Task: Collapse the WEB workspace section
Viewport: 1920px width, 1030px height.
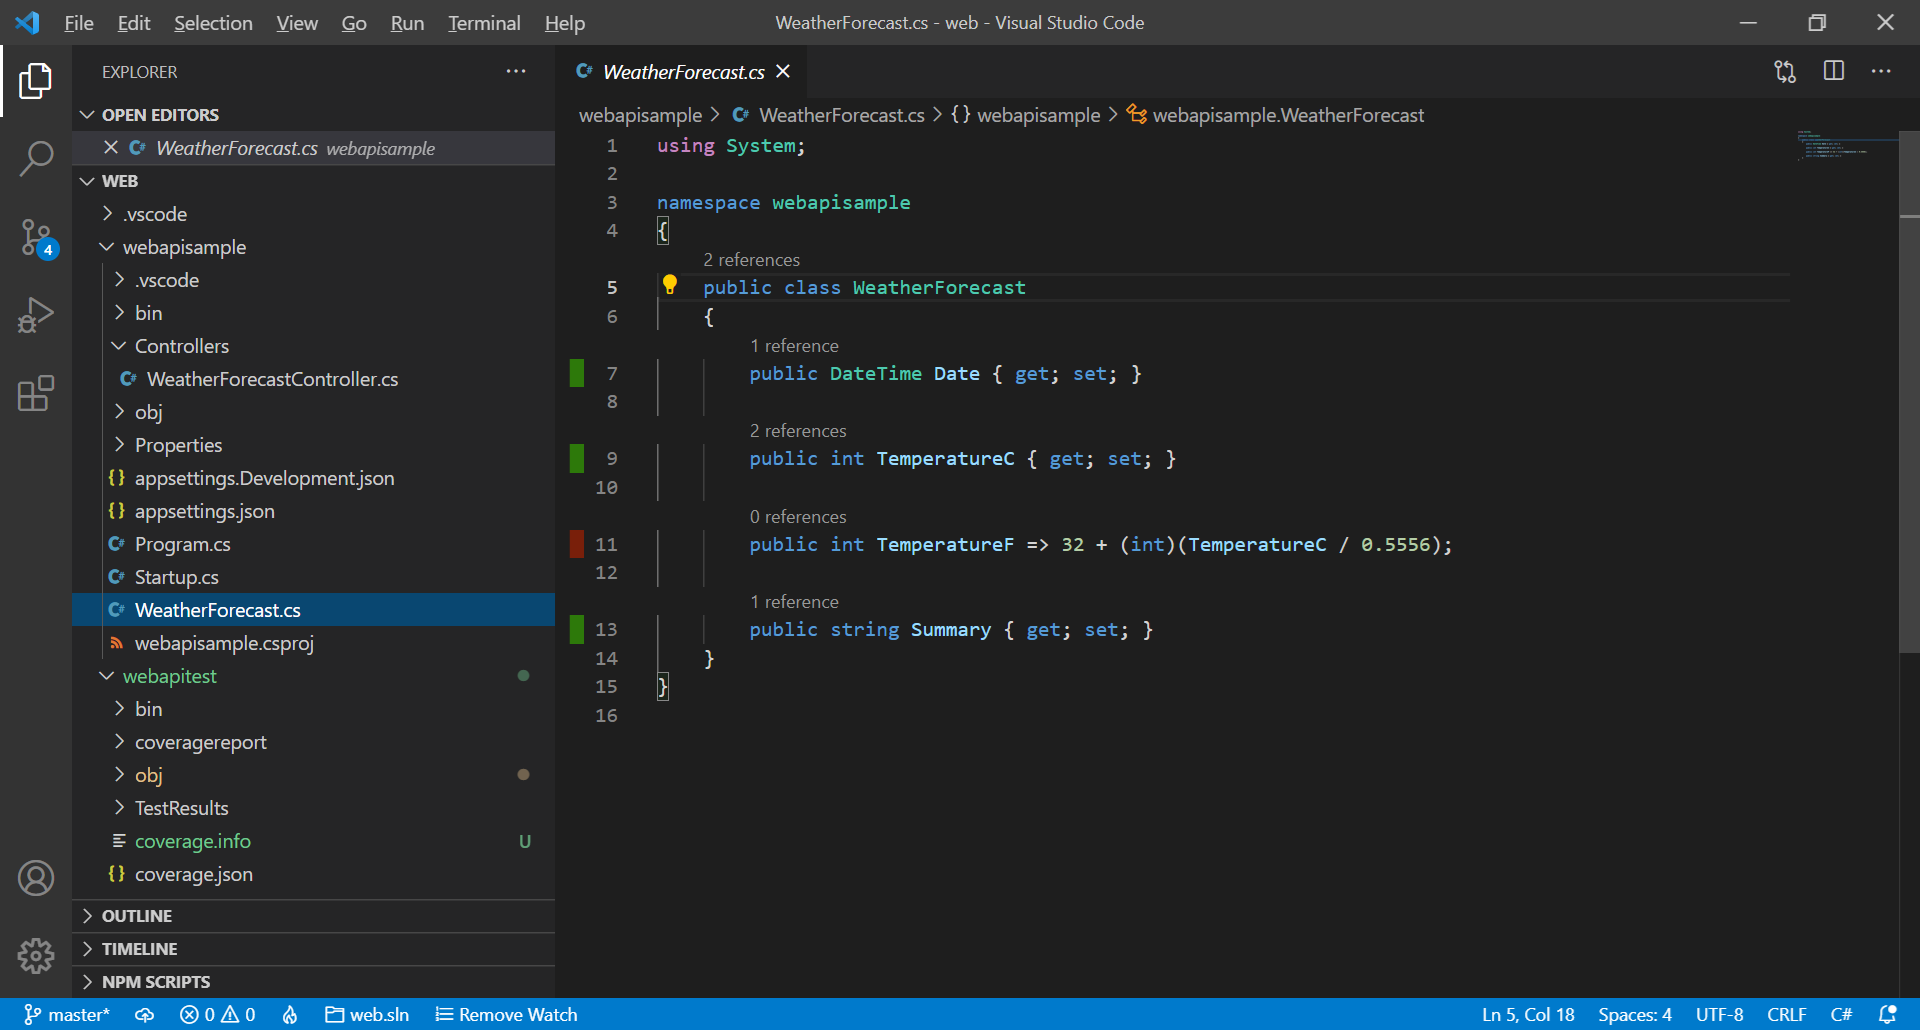Action: (313, 180)
